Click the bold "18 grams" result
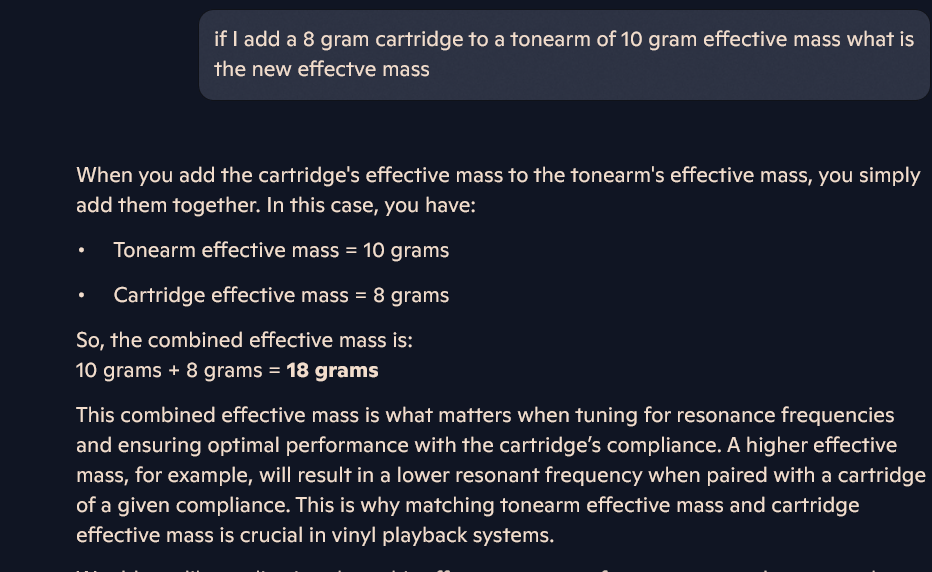 coord(332,370)
